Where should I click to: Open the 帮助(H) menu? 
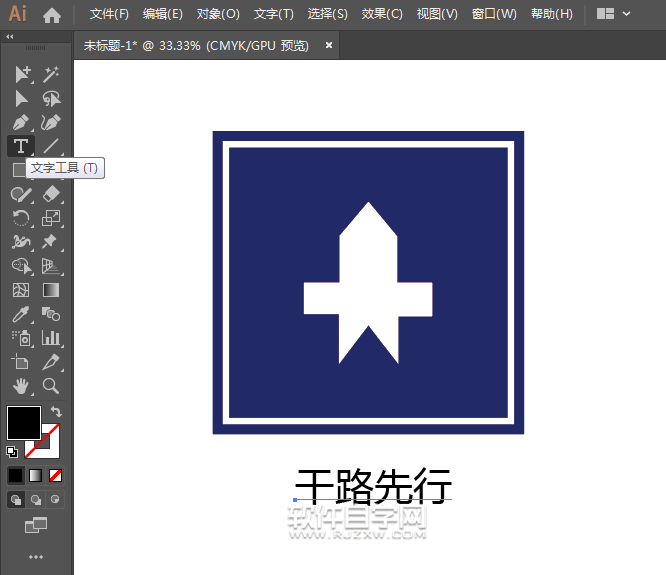(552, 14)
